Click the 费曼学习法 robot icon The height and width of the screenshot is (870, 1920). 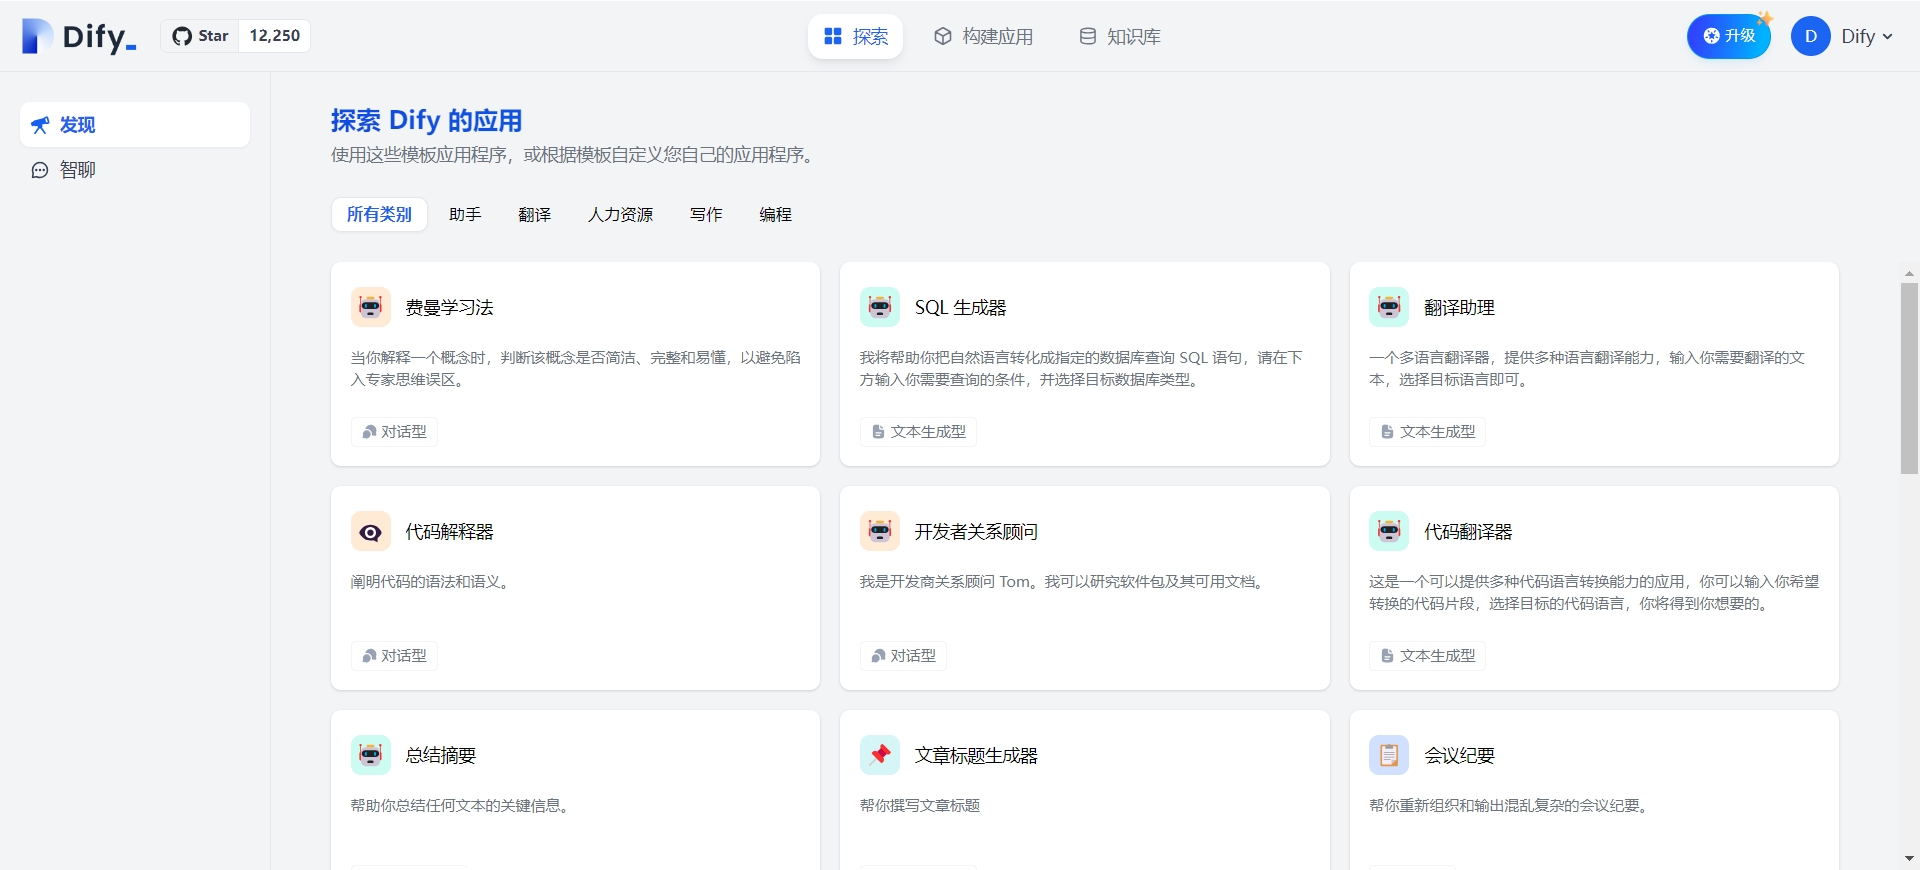tap(371, 307)
